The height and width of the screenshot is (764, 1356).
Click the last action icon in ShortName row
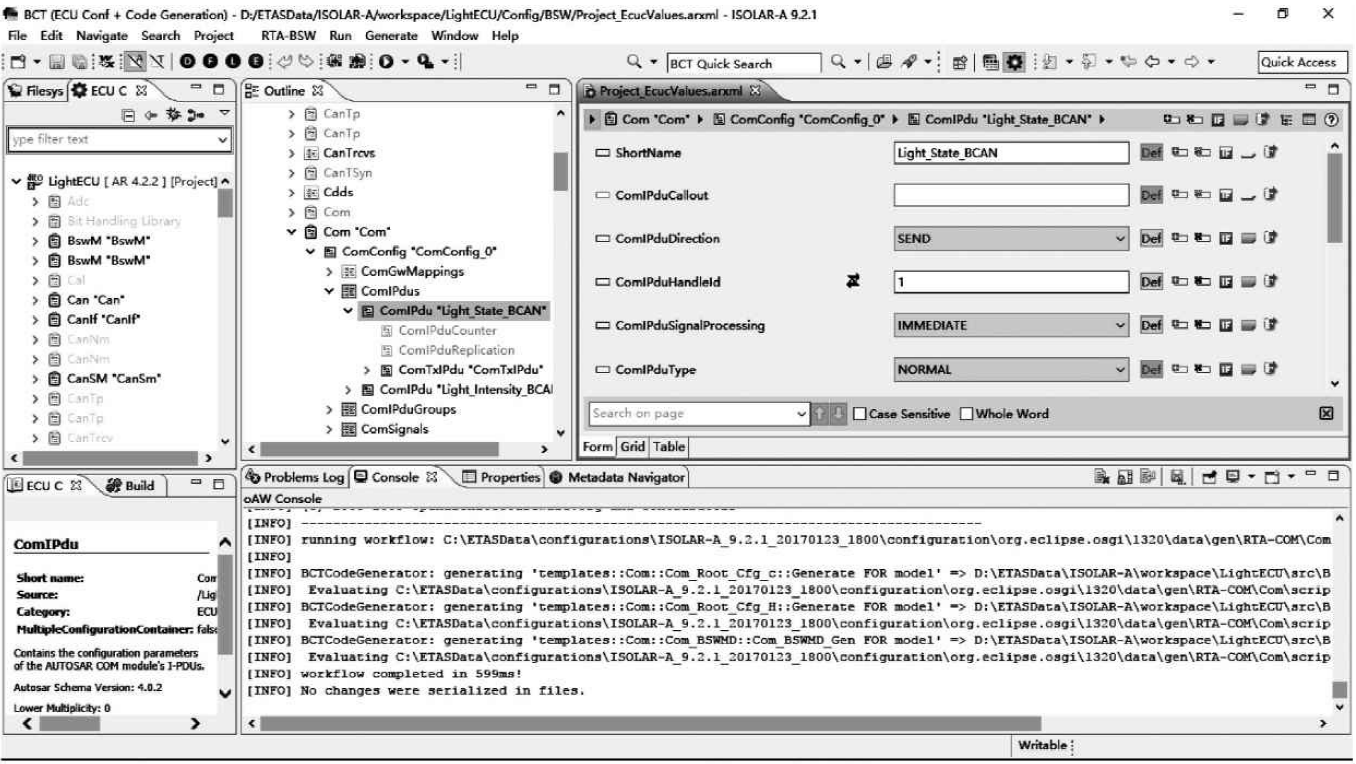pos(1271,153)
